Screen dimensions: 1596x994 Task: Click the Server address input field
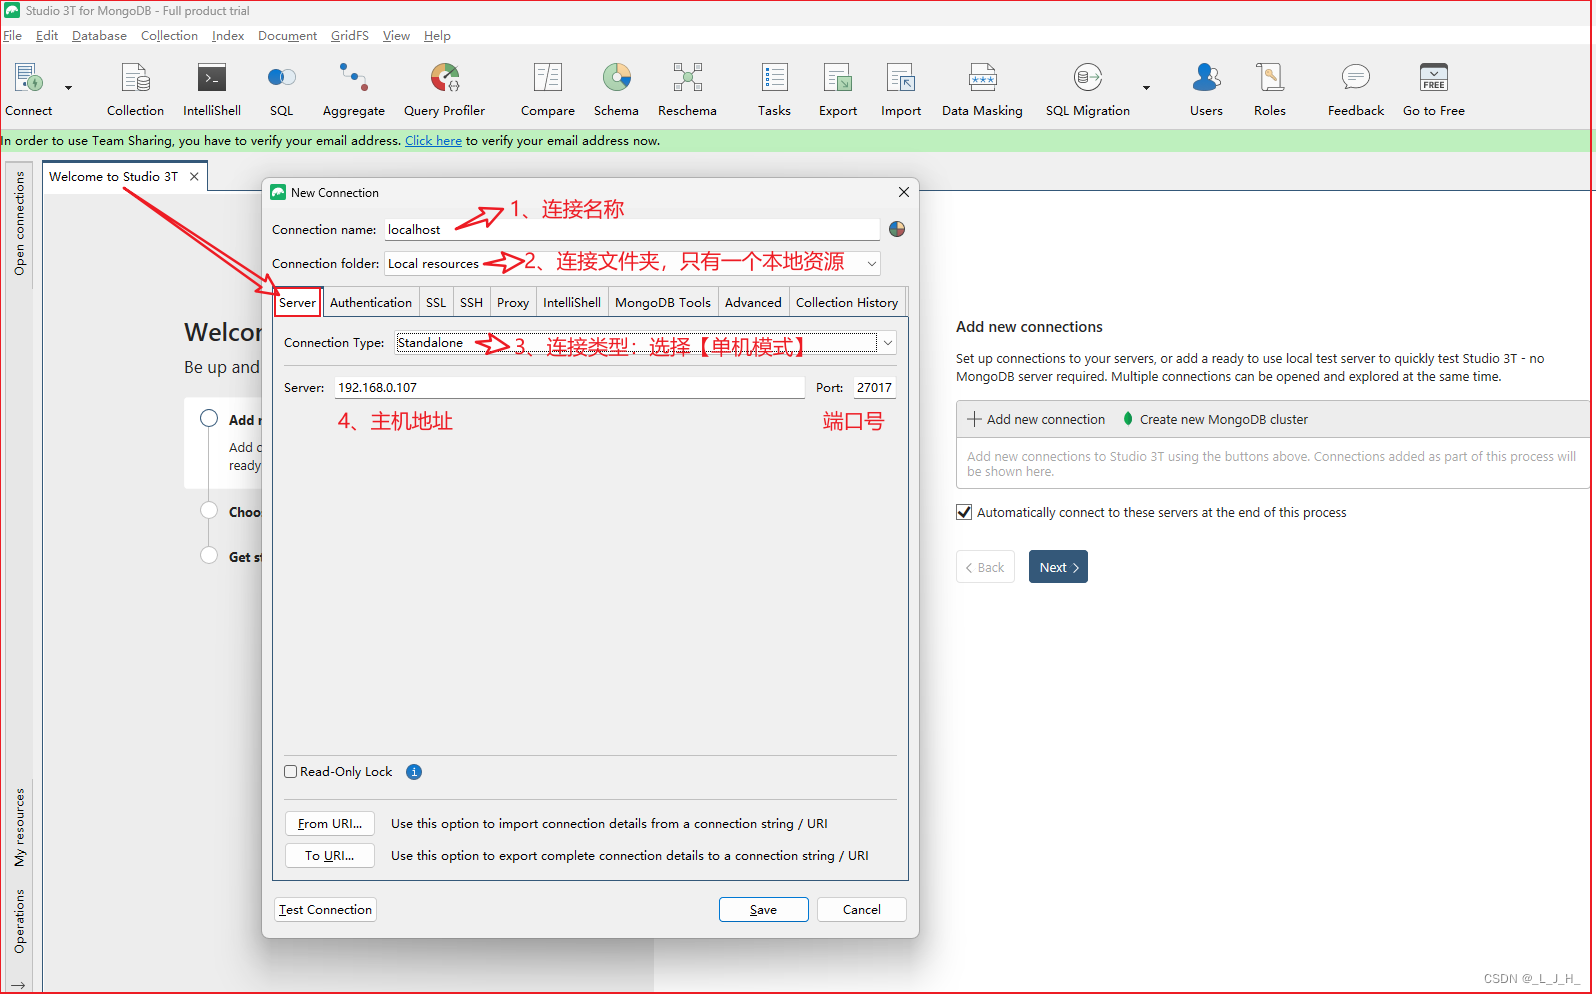coord(568,388)
